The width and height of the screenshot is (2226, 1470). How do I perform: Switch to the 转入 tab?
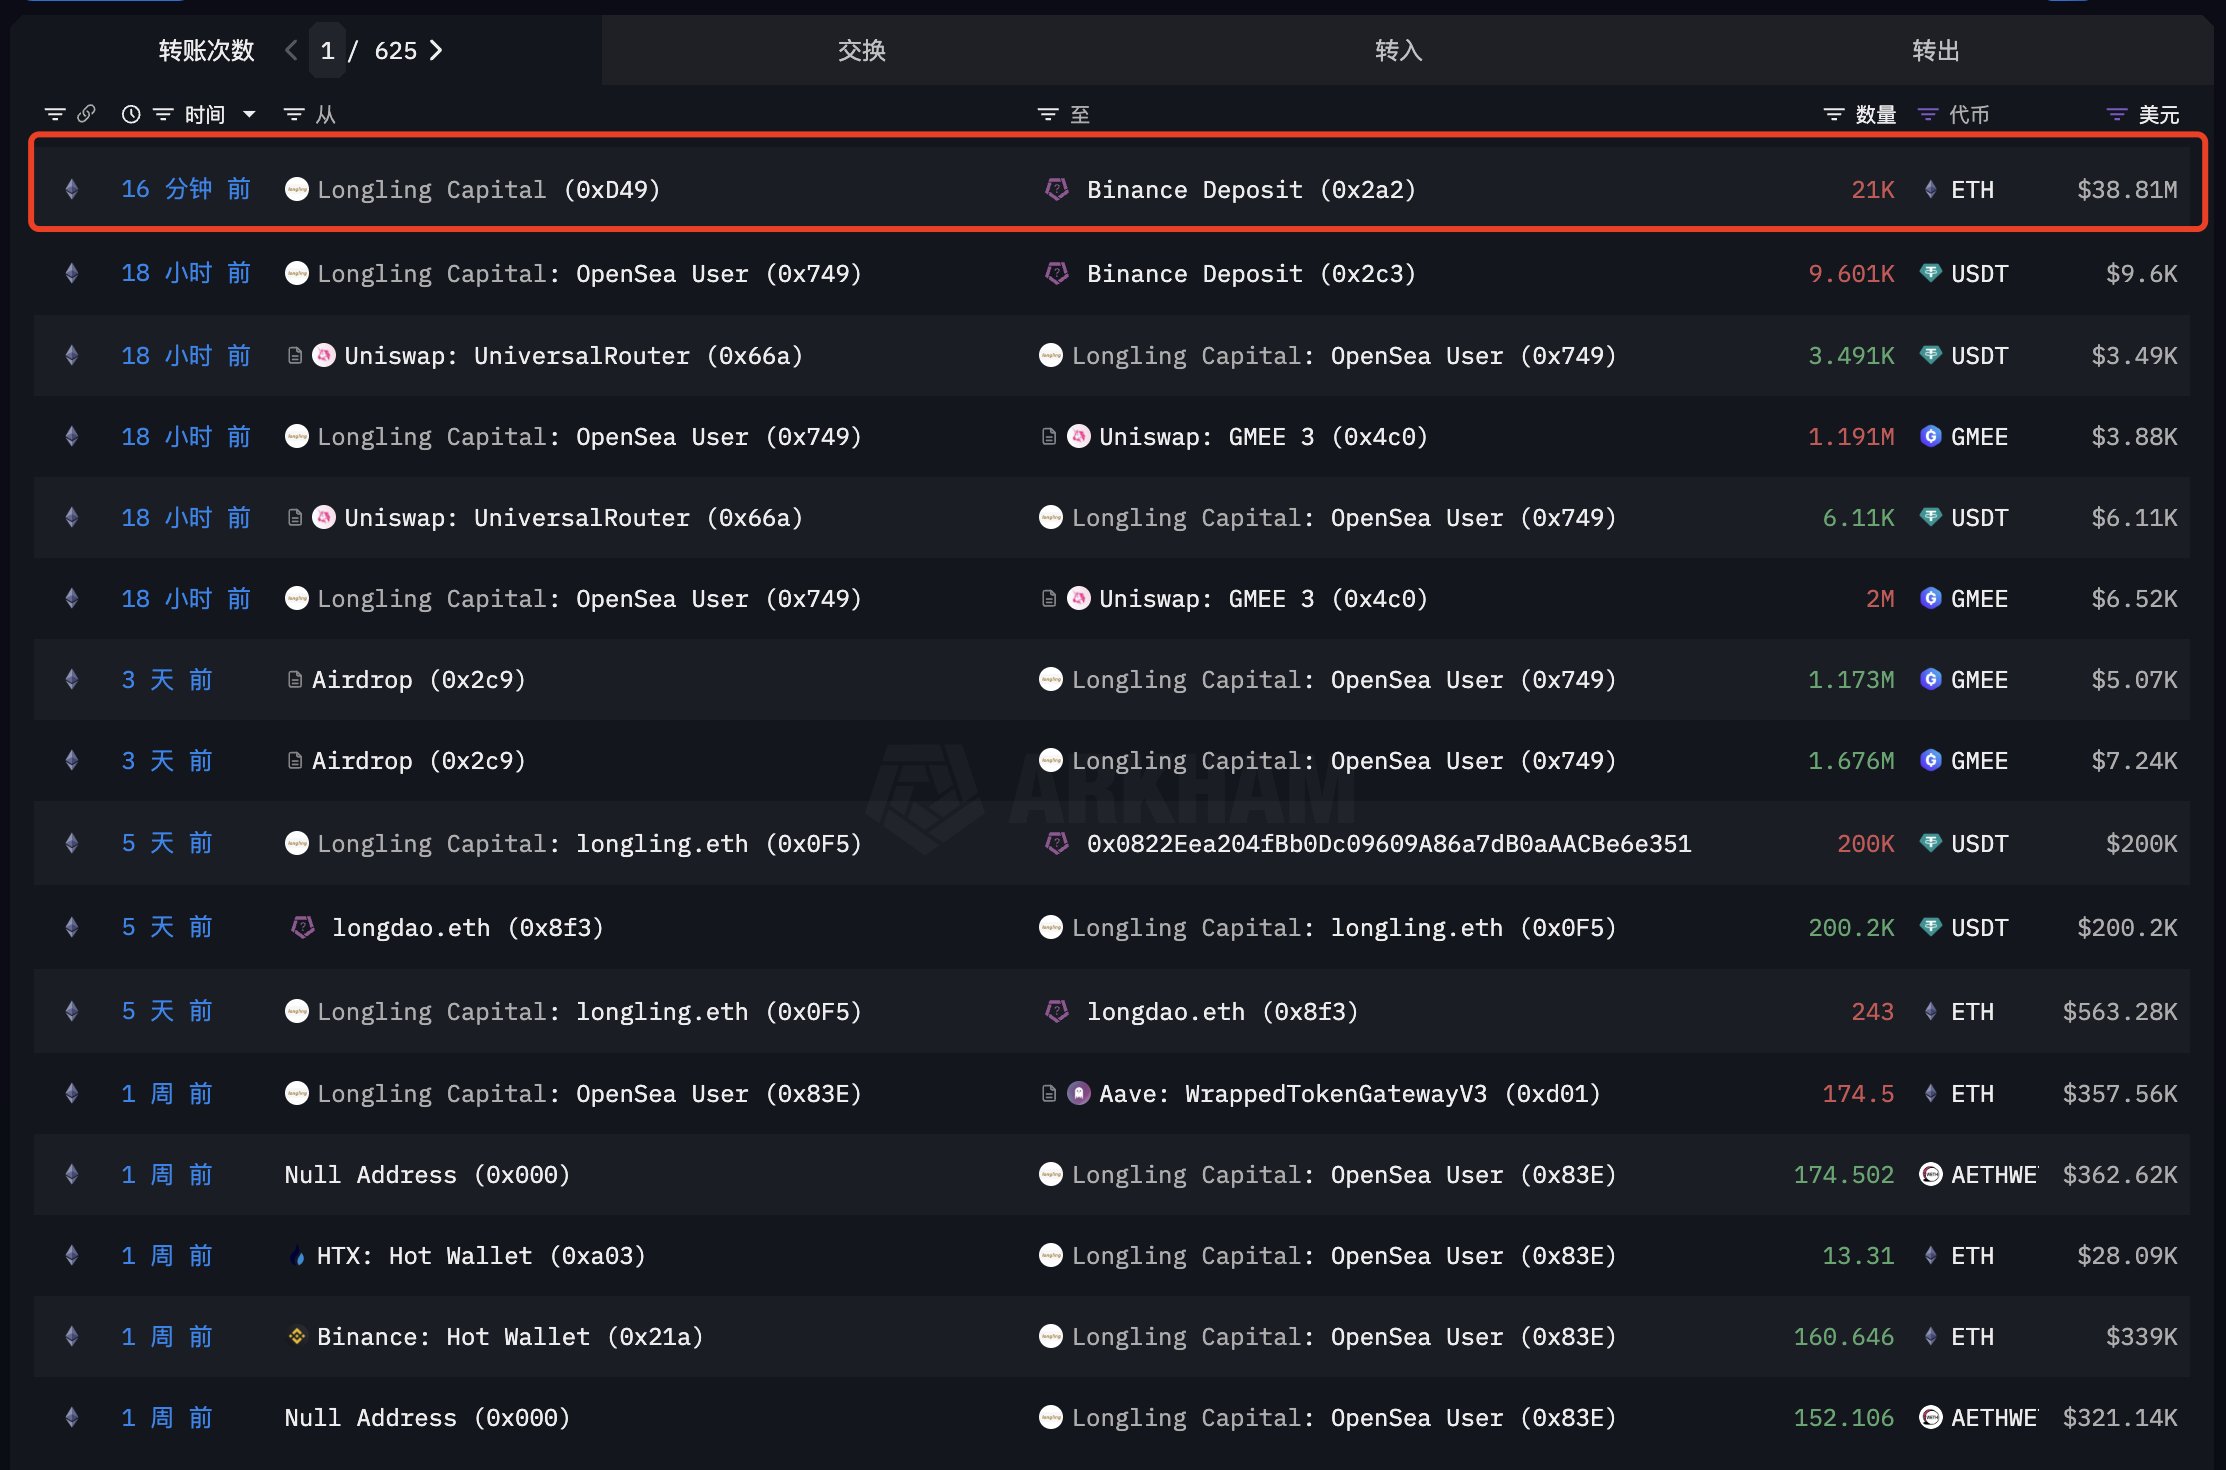click(1398, 50)
